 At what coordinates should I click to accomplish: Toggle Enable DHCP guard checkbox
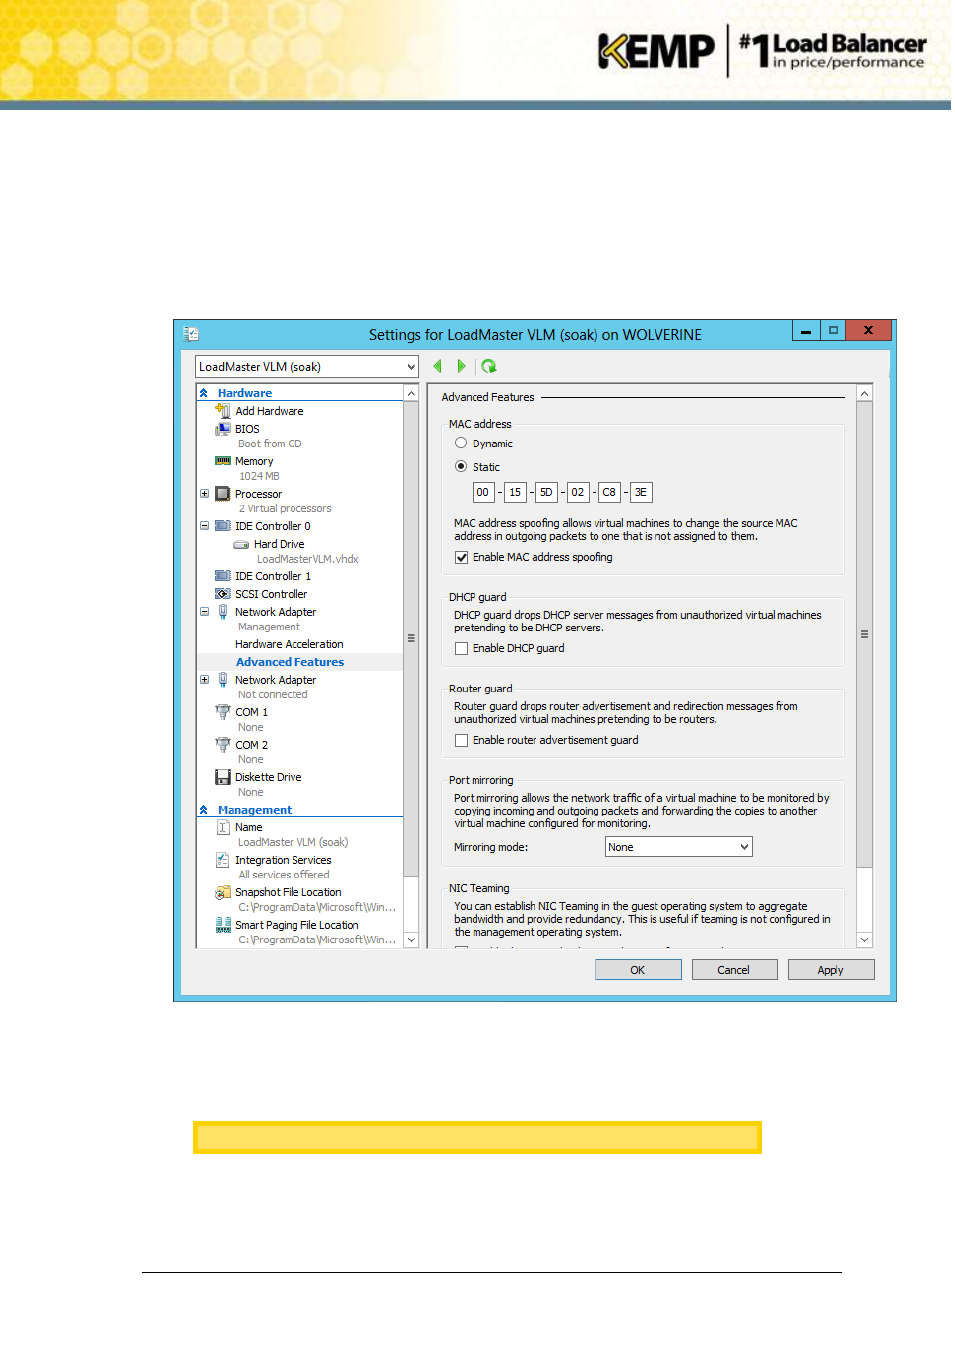pos(461,649)
